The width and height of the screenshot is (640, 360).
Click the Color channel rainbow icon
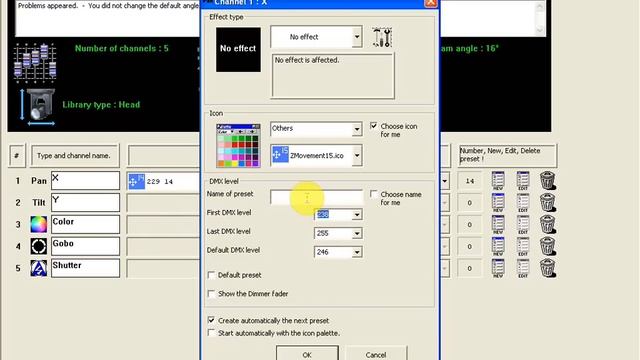click(39, 224)
